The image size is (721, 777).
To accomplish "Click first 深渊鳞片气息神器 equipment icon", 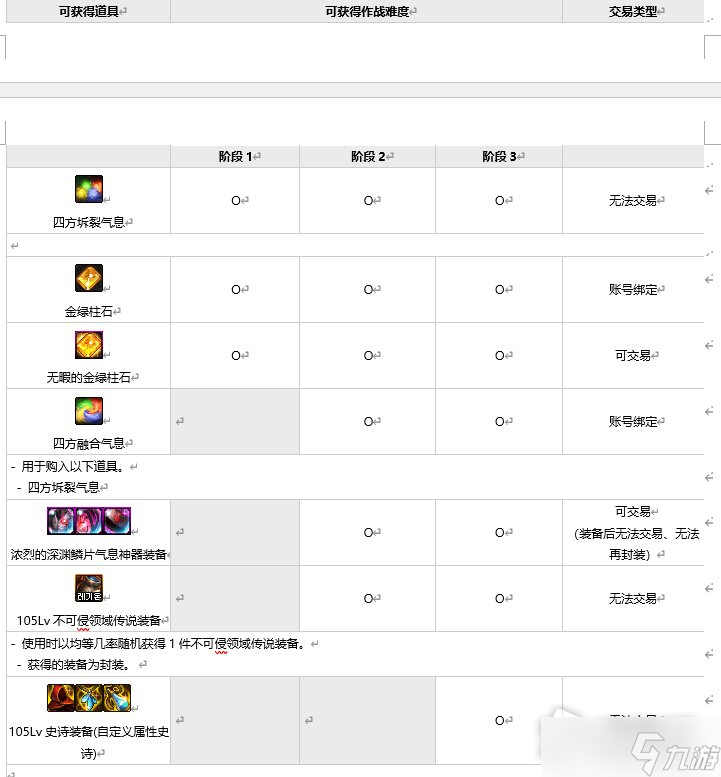I will pos(60,521).
